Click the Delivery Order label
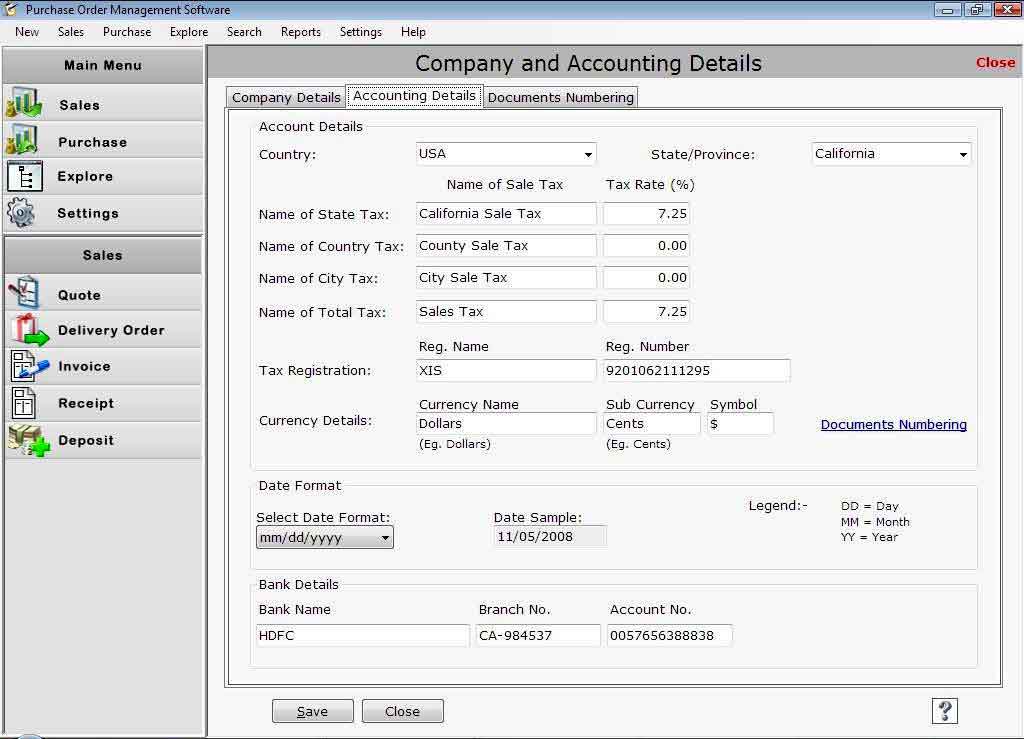The image size is (1024, 739). (x=111, y=330)
